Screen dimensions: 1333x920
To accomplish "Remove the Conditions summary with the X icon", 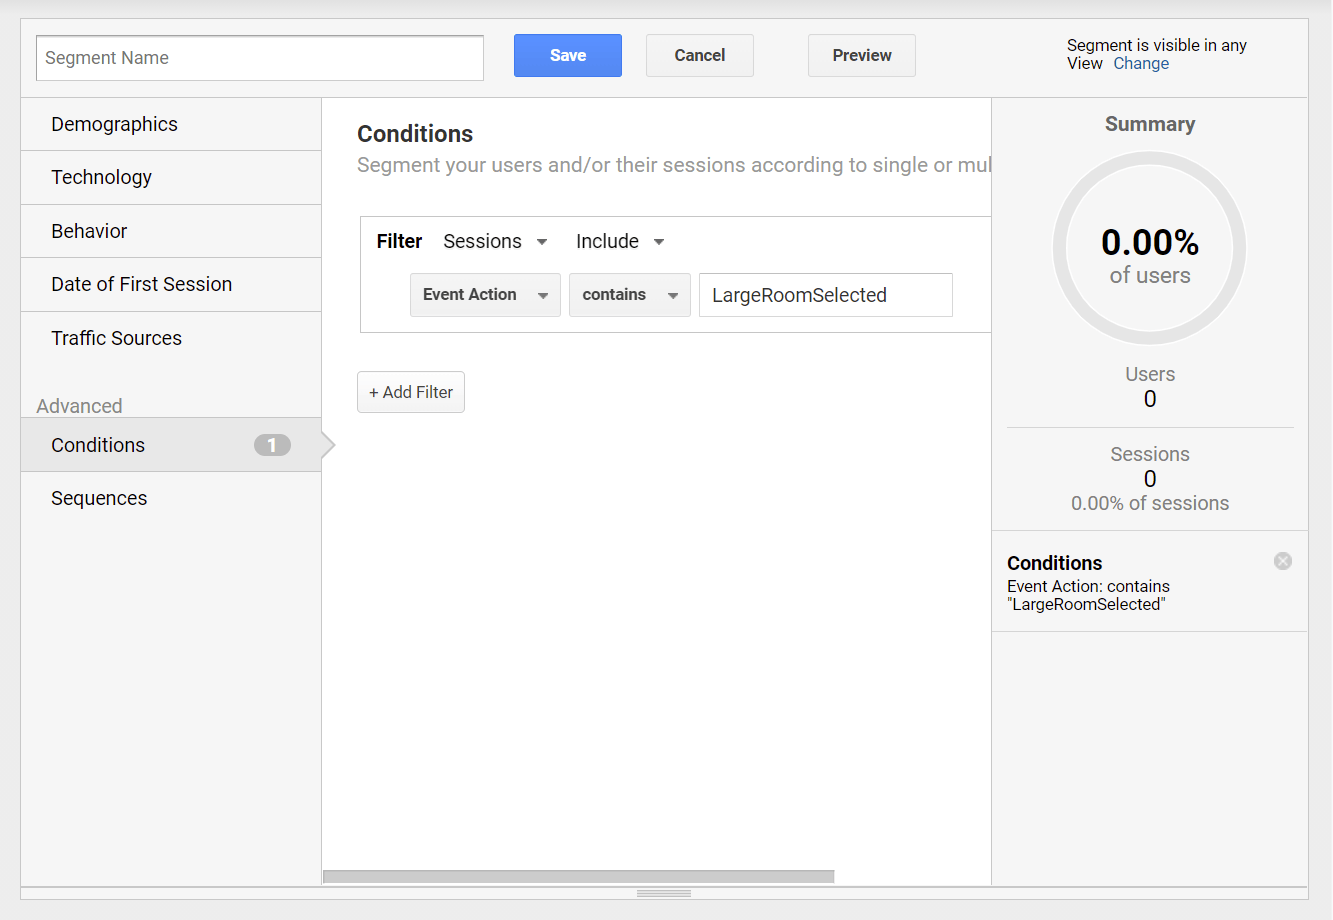I will (1283, 561).
